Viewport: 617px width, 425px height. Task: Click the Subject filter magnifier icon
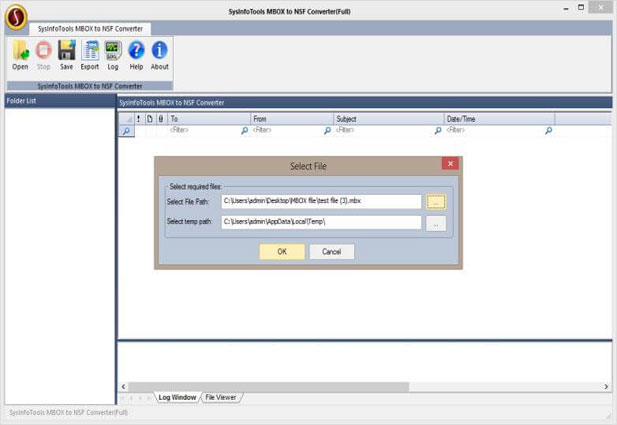pos(438,130)
